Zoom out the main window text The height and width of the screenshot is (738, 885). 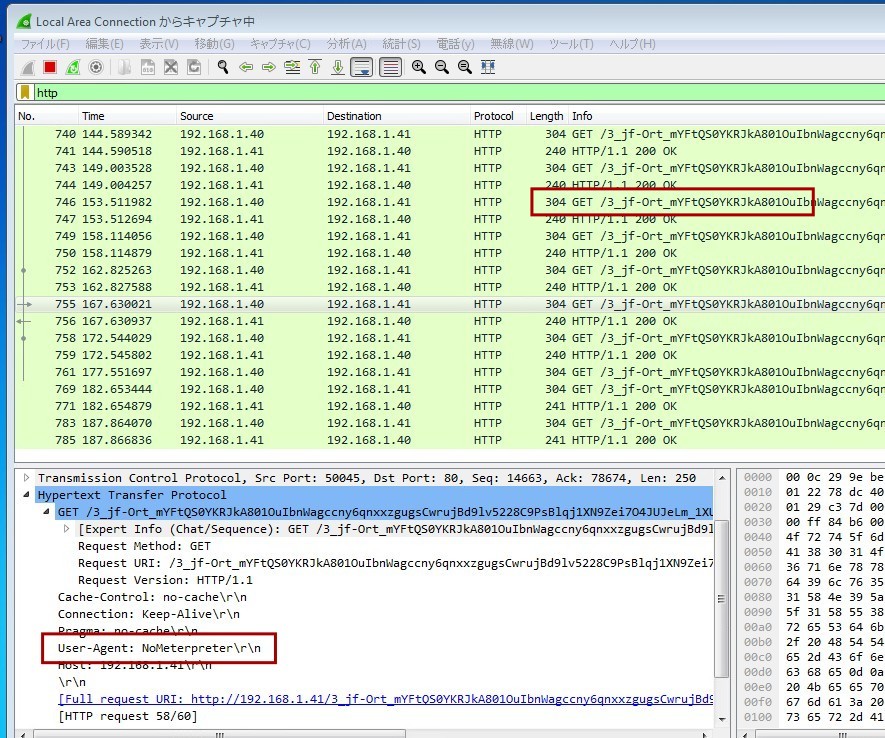tap(442, 68)
